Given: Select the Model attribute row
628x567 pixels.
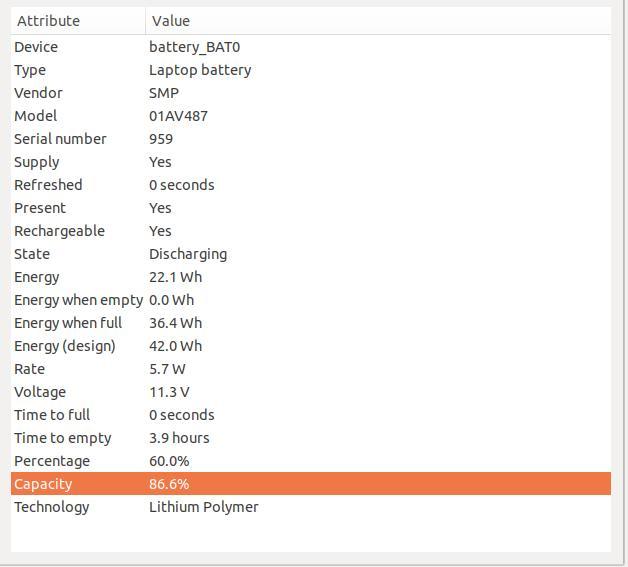Looking at the screenshot, I should (311, 116).
